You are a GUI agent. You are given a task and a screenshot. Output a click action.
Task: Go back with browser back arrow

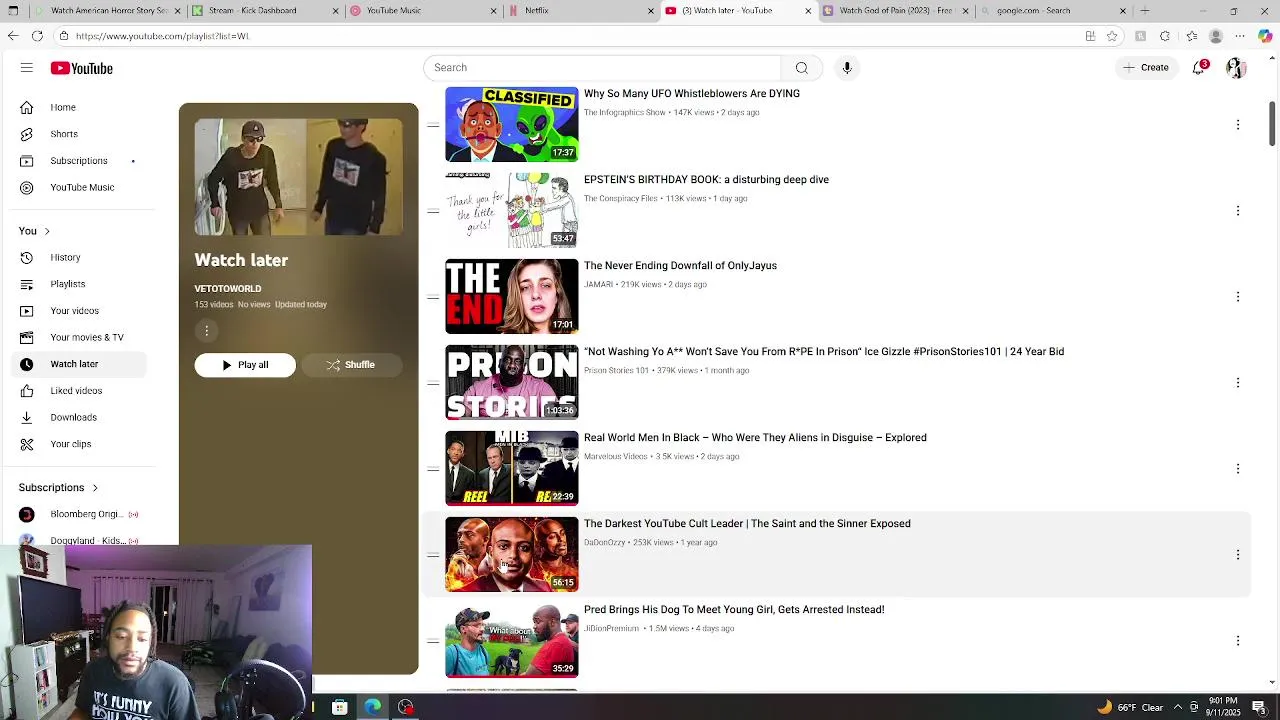click(12, 36)
